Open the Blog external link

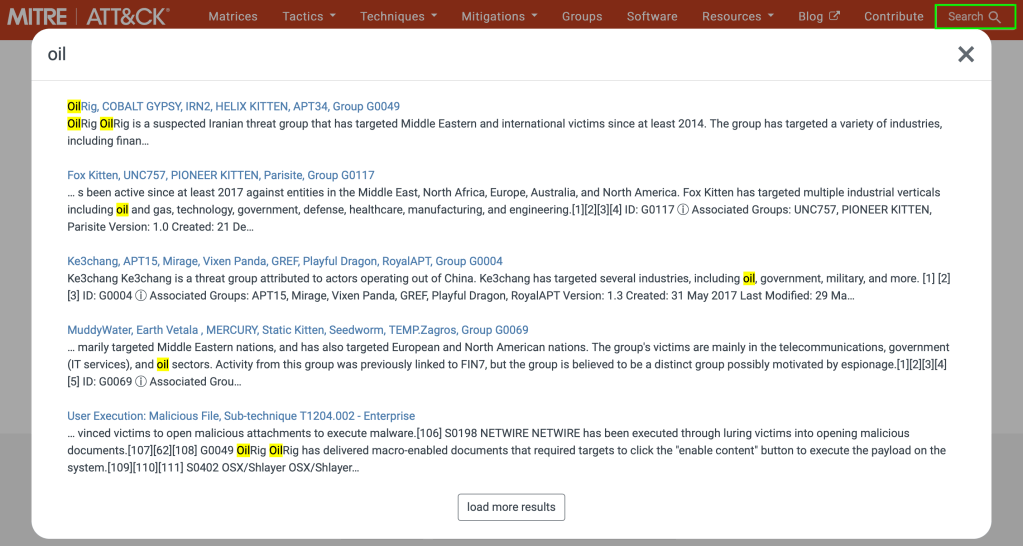tap(818, 16)
